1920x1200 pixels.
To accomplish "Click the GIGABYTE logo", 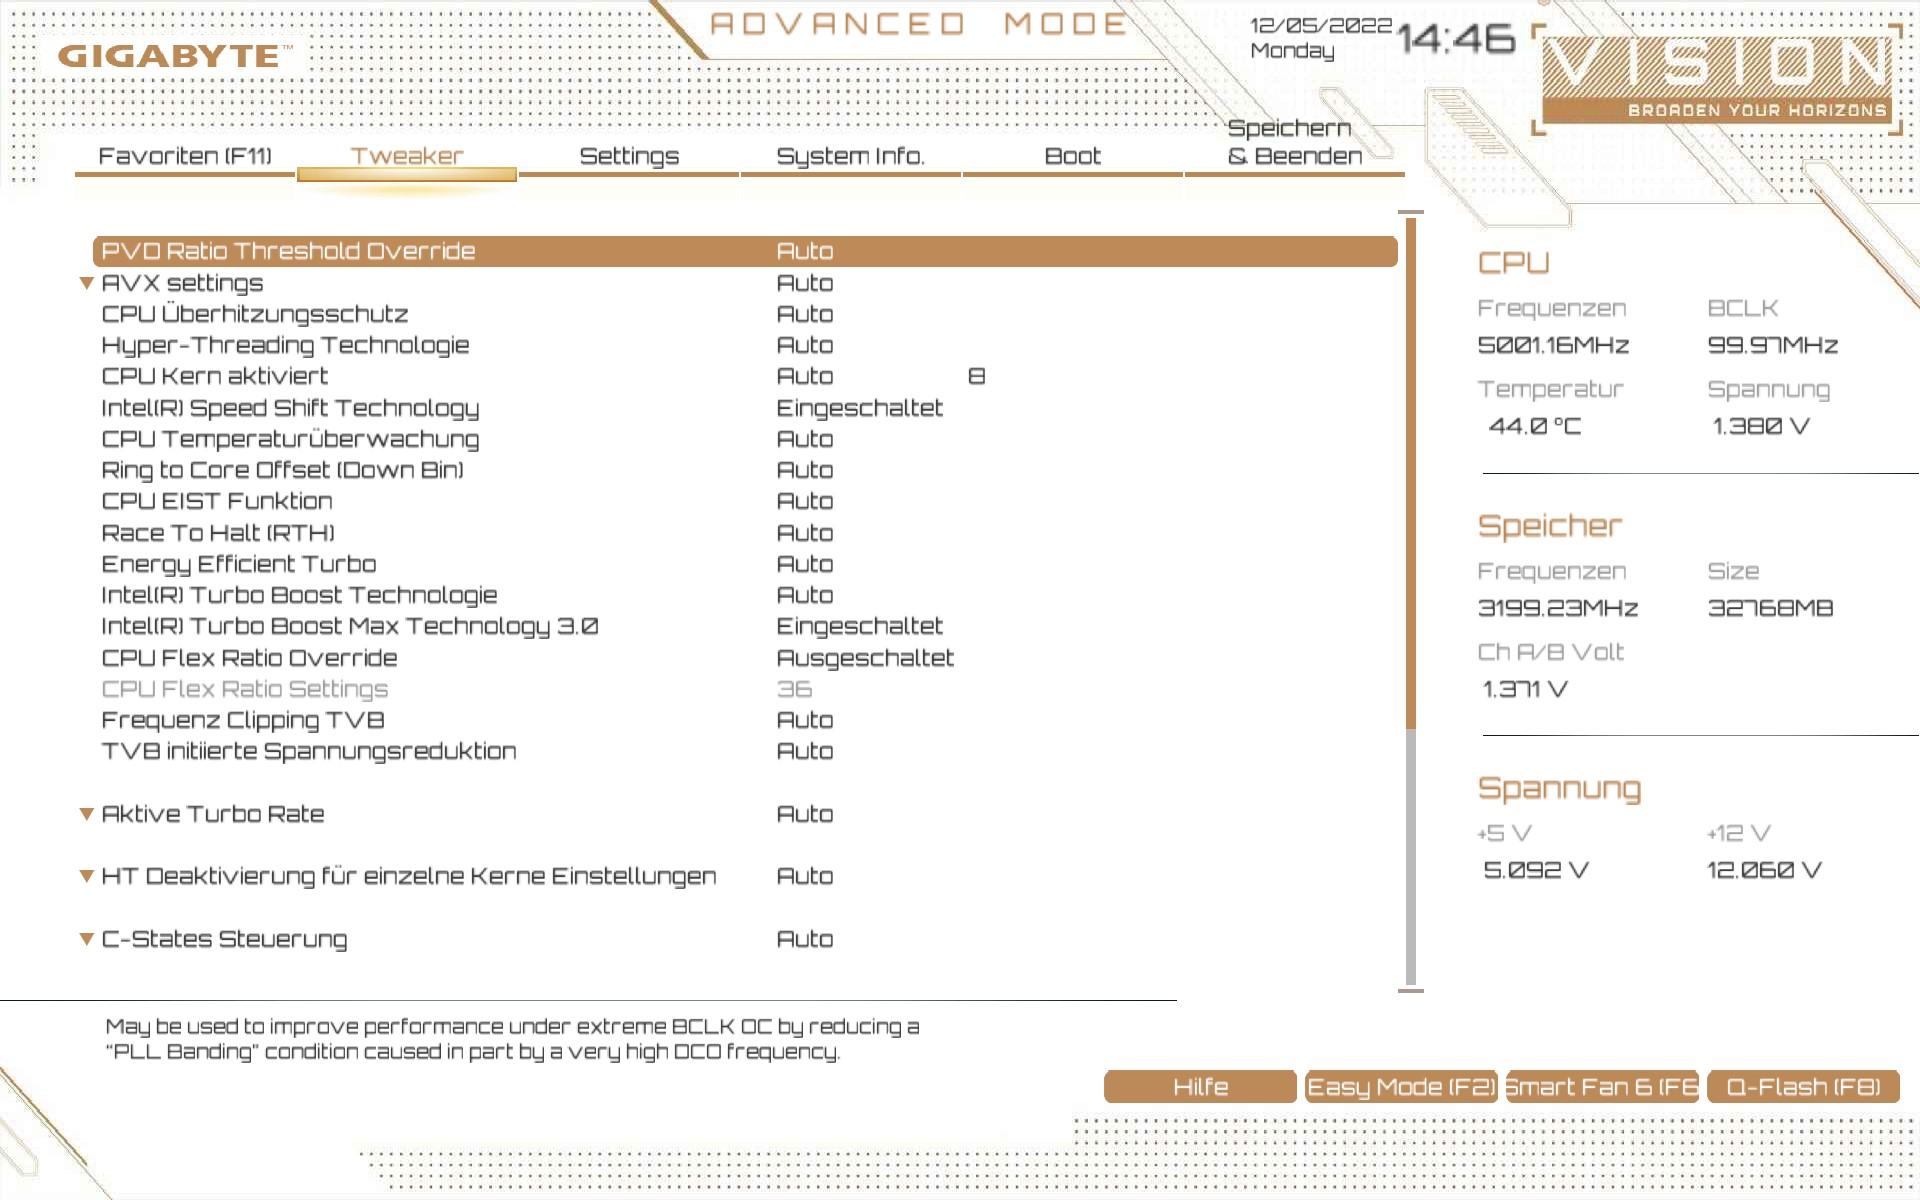I will (x=175, y=56).
